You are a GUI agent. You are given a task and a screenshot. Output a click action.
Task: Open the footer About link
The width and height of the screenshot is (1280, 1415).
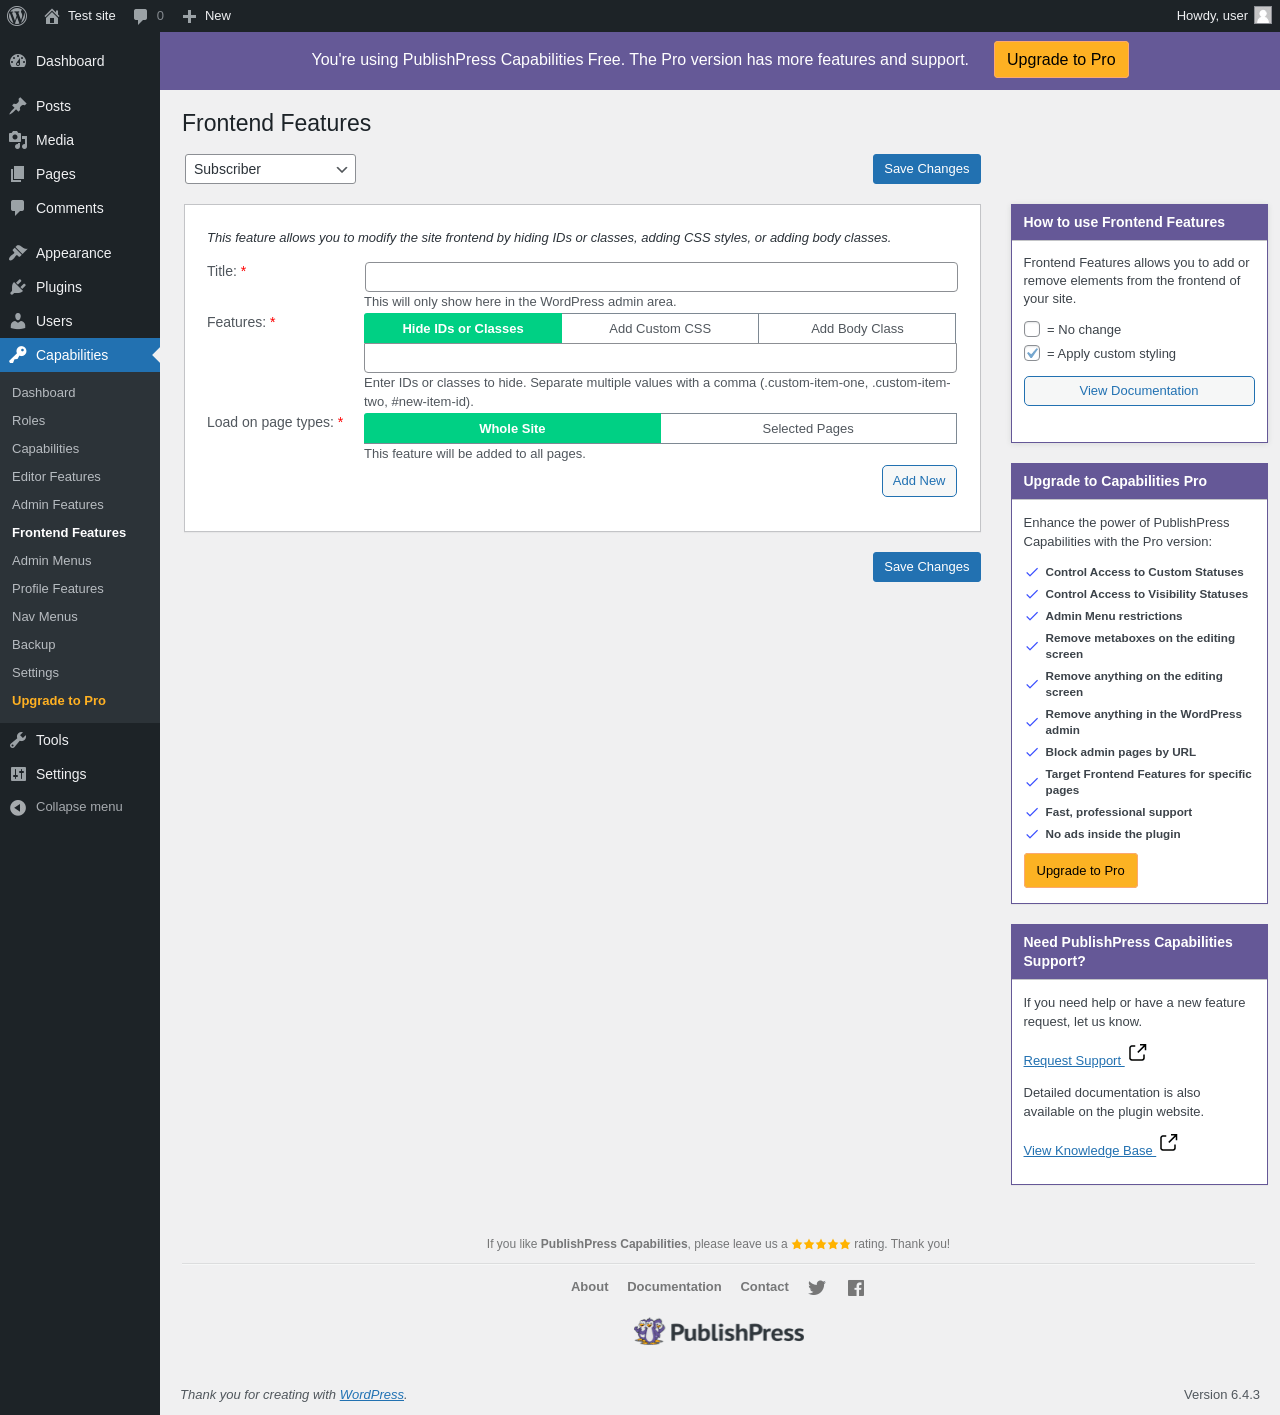tap(590, 1287)
